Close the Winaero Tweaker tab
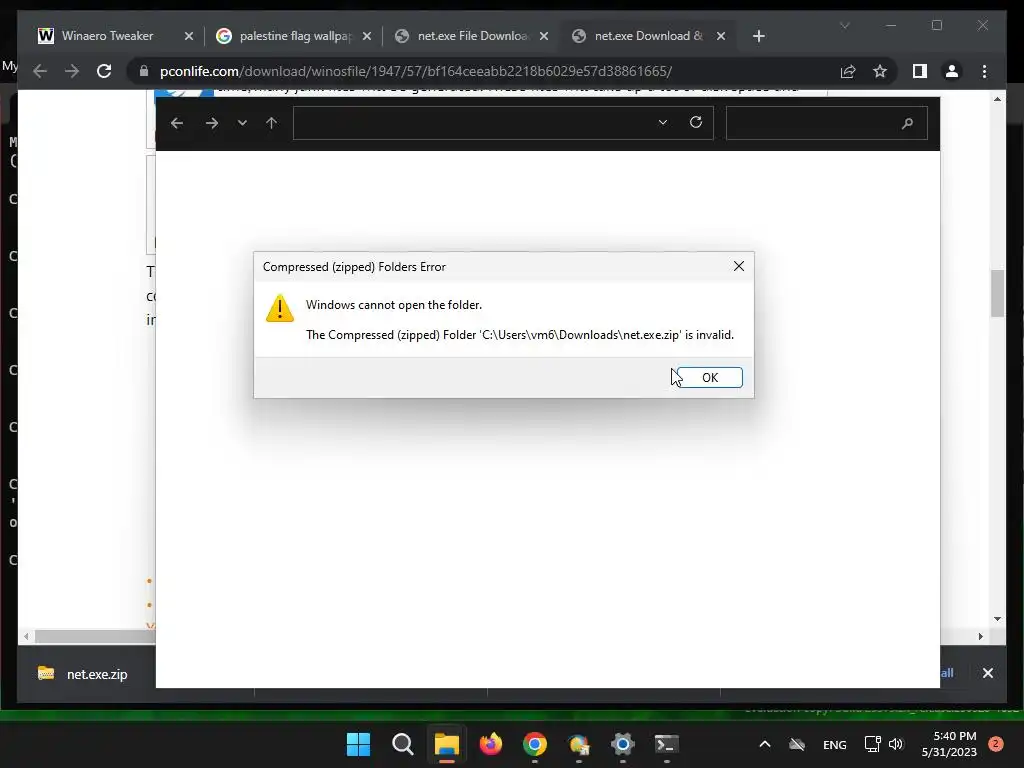1024x768 pixels. pos(189,36)
